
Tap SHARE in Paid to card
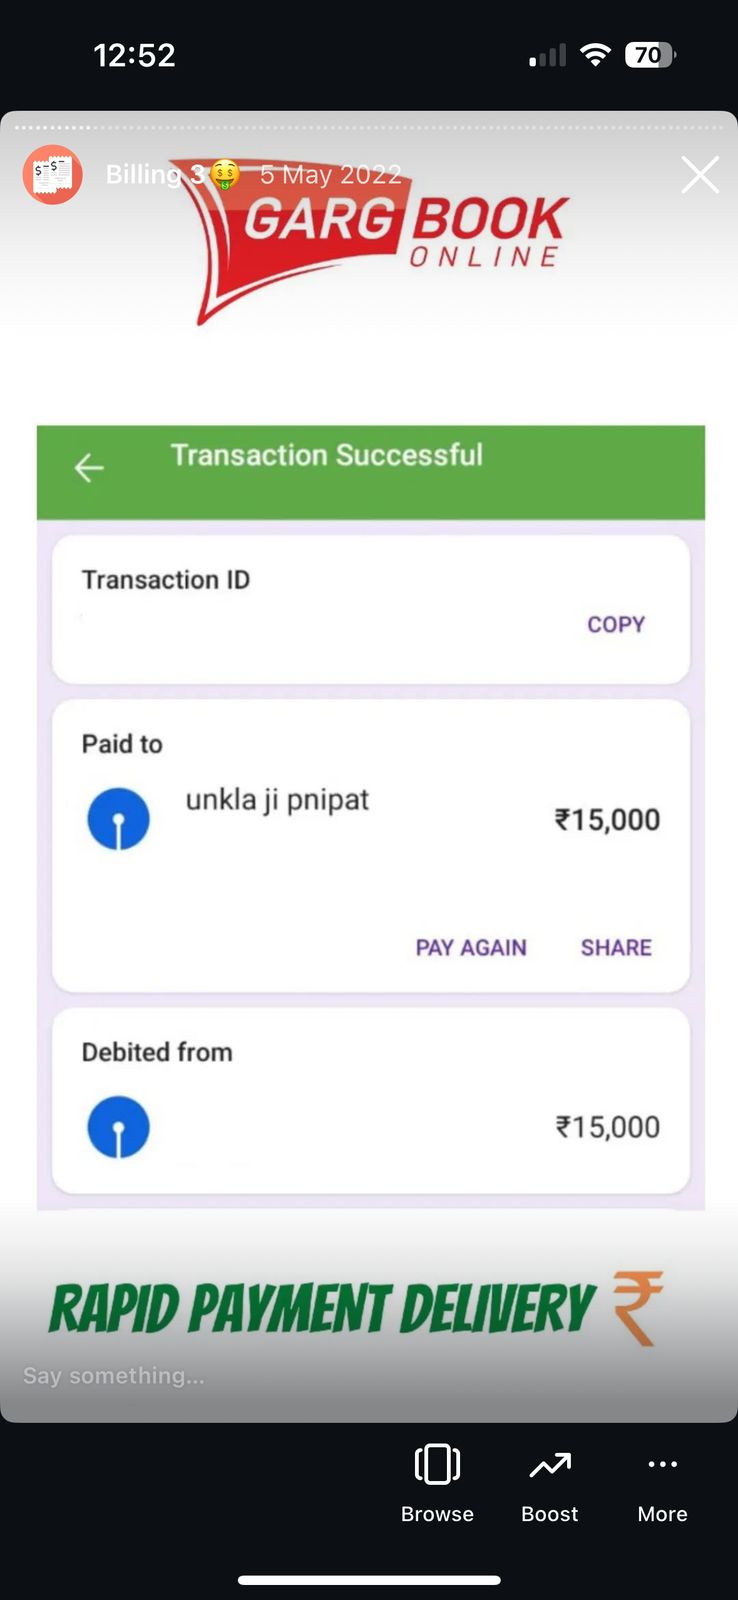pos(616,947)
